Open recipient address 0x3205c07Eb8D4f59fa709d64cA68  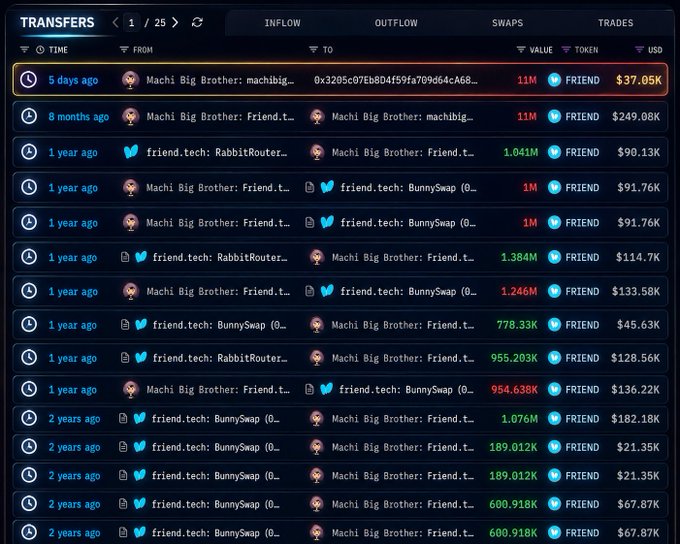pos(396,80)
